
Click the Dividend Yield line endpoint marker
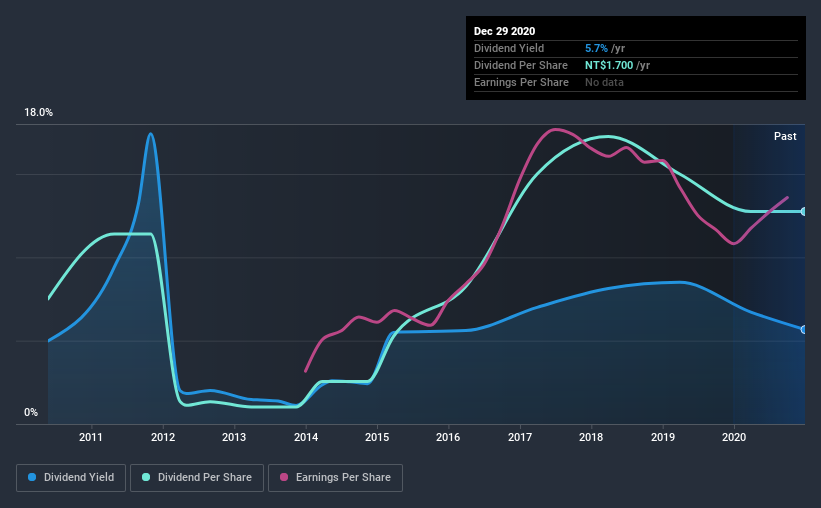pyautogui.click(x=804, y=329)
